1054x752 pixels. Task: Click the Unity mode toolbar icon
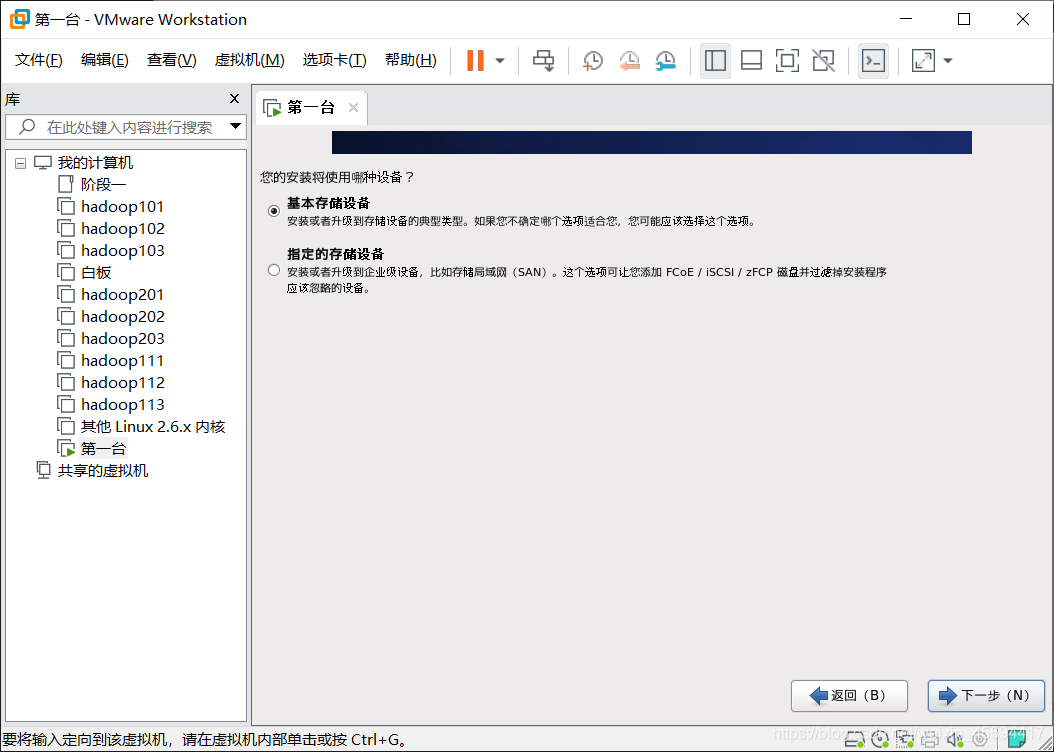tap(823, 60)
